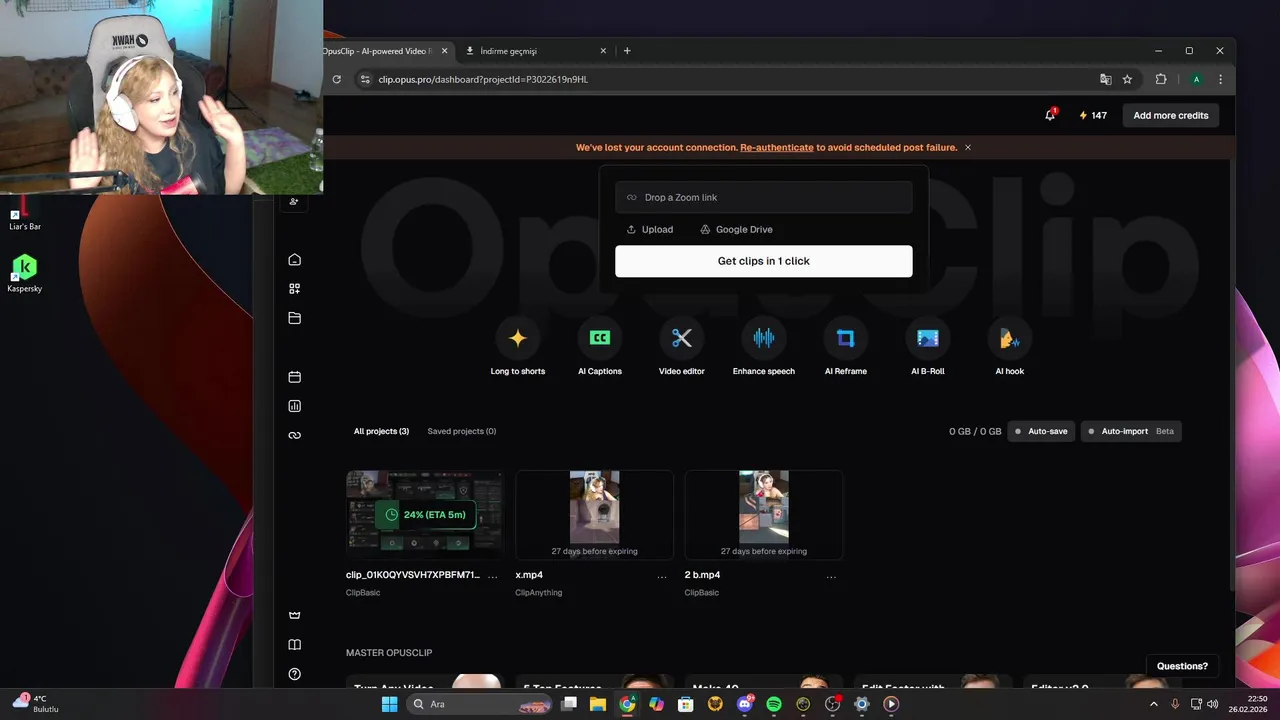This screenshot has height=720, width=1280.
Task: Click the Upload button
Action: pyautogui.click(x=650, y=229)
